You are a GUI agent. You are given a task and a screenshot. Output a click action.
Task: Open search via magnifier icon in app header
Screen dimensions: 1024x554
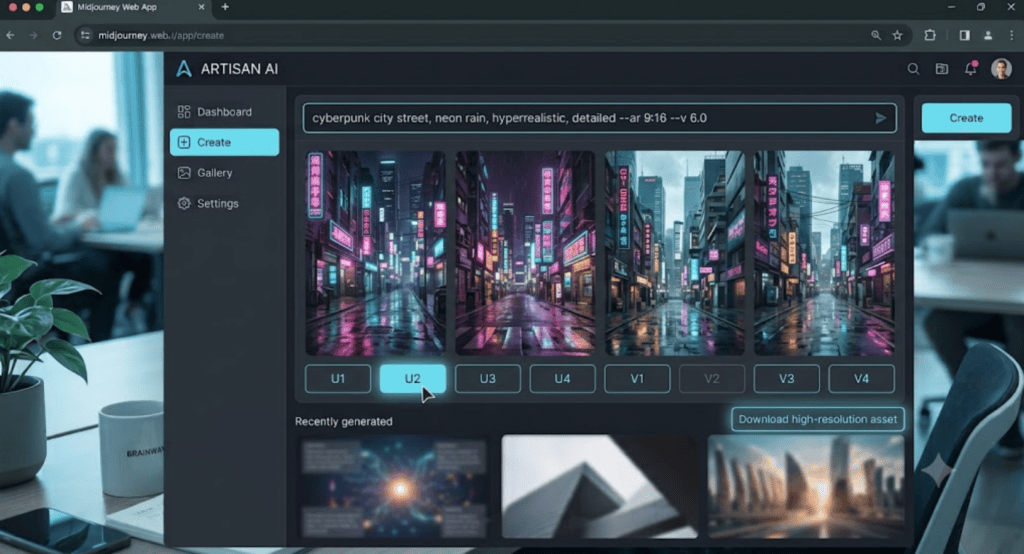point(913,69)
